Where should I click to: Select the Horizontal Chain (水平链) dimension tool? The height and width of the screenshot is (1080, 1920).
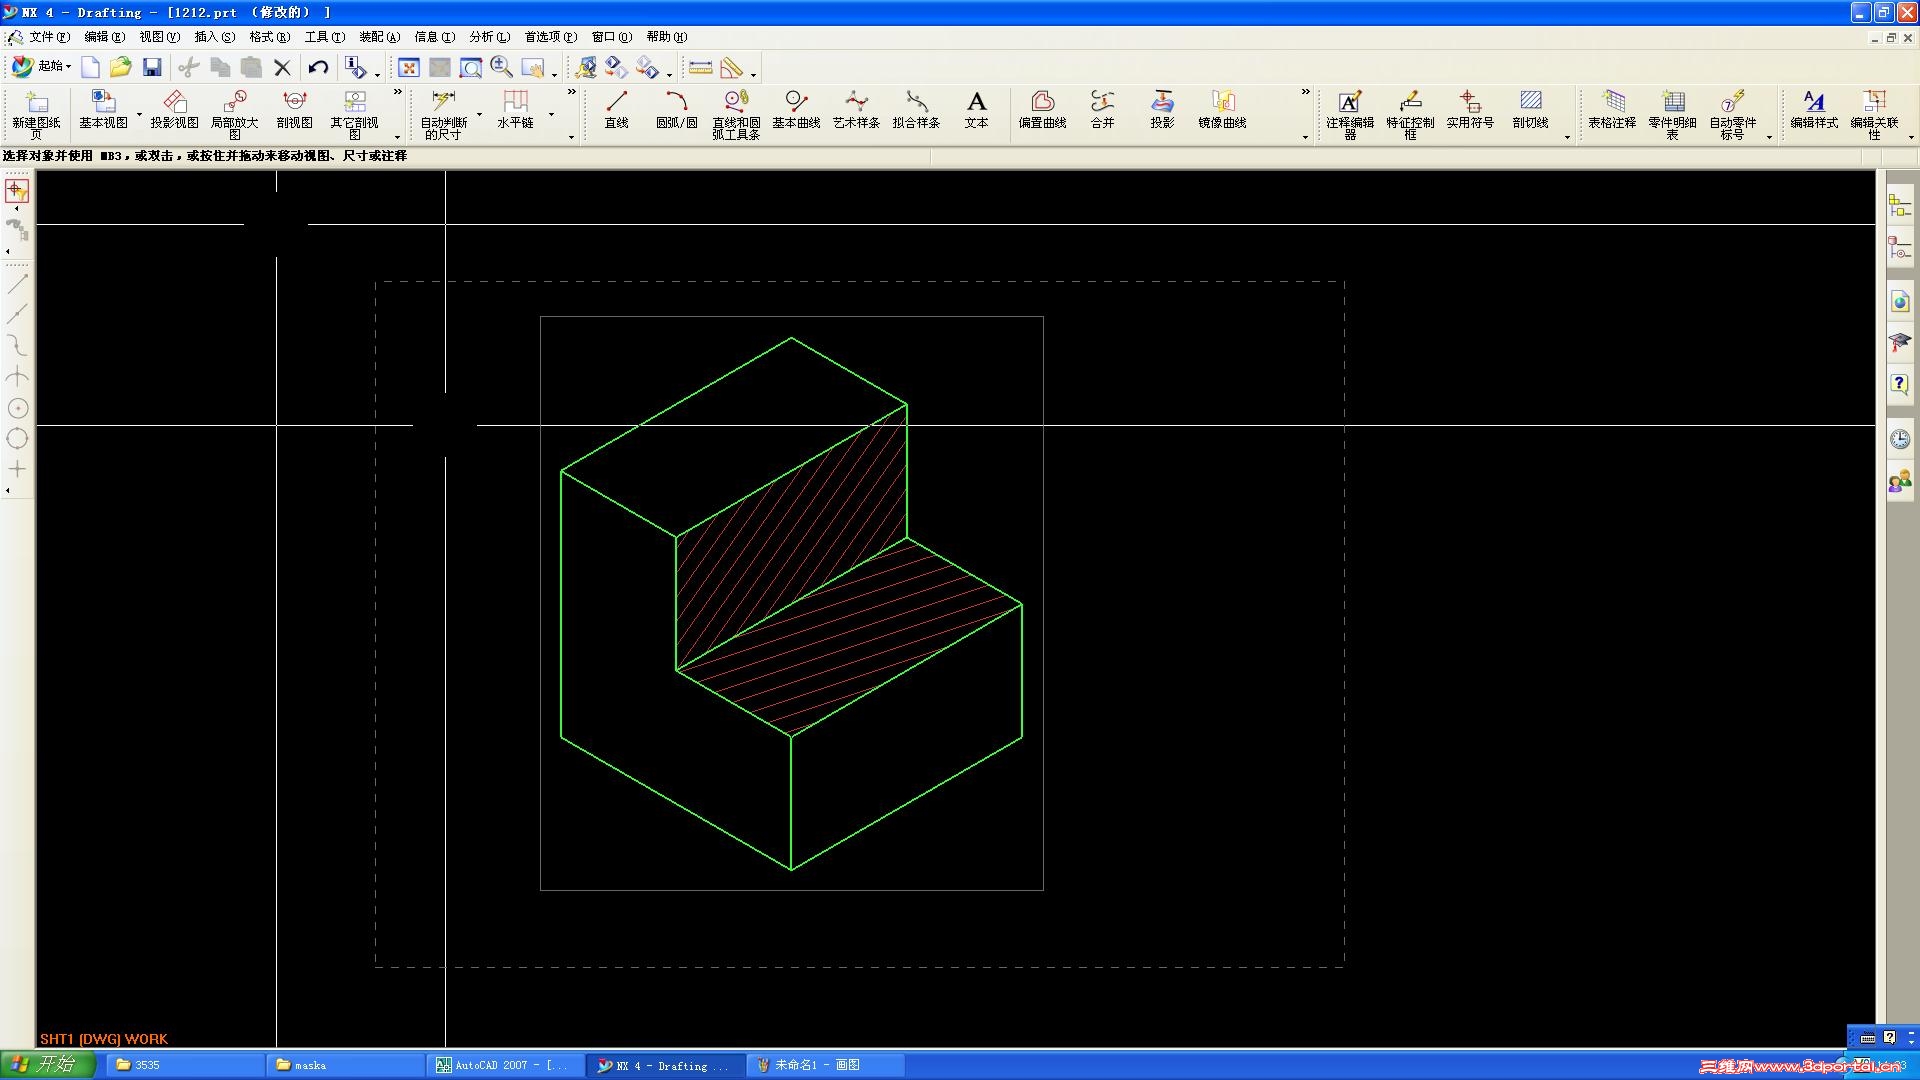pos(515,109)
